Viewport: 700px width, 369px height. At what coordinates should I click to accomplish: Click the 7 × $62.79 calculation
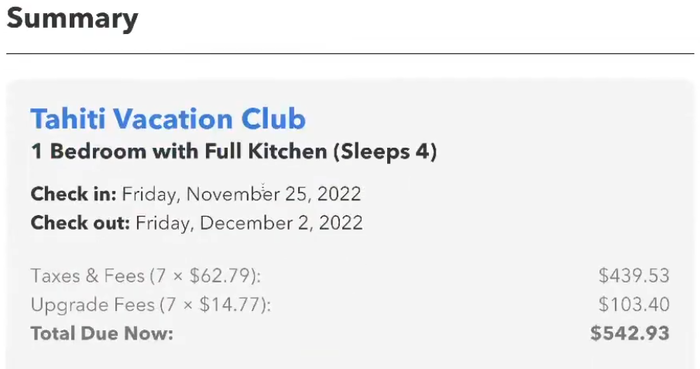click(205, 276)
